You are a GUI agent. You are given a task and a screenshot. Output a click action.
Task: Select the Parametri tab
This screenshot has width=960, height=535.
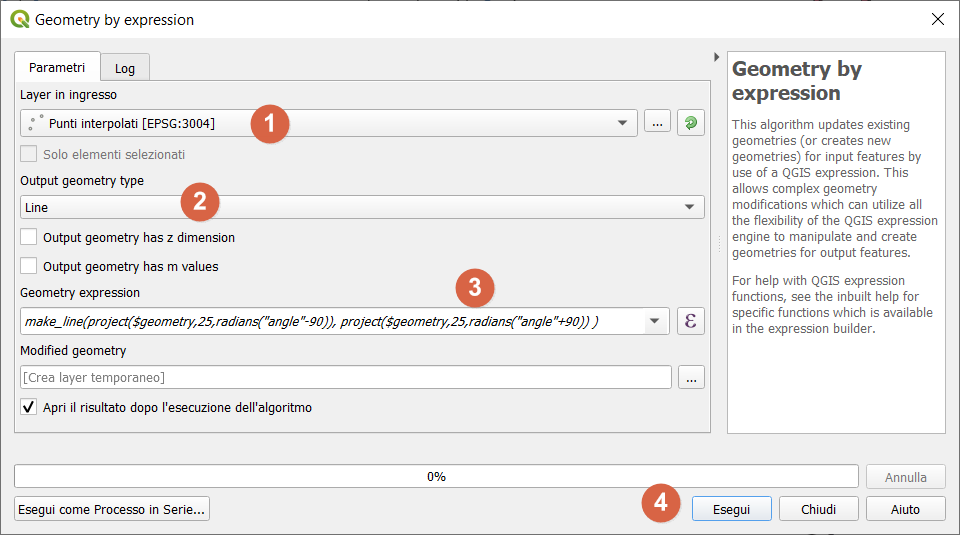click(57, 68)
